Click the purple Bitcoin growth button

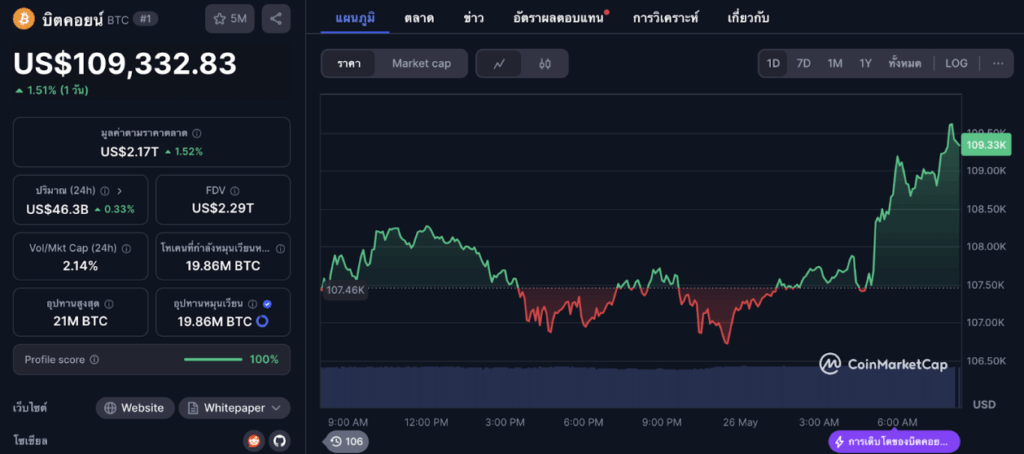pyautogui.click(x=894, y=441)
